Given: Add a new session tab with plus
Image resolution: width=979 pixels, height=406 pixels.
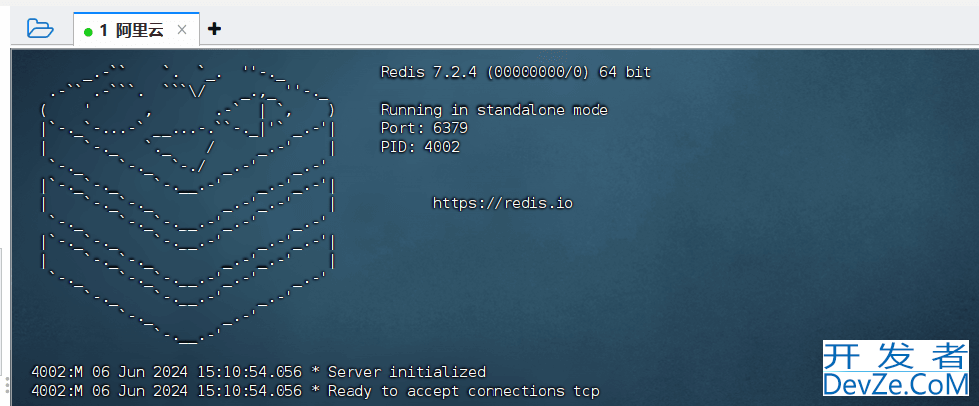Looking at the screenshot, I should point(214,29).
